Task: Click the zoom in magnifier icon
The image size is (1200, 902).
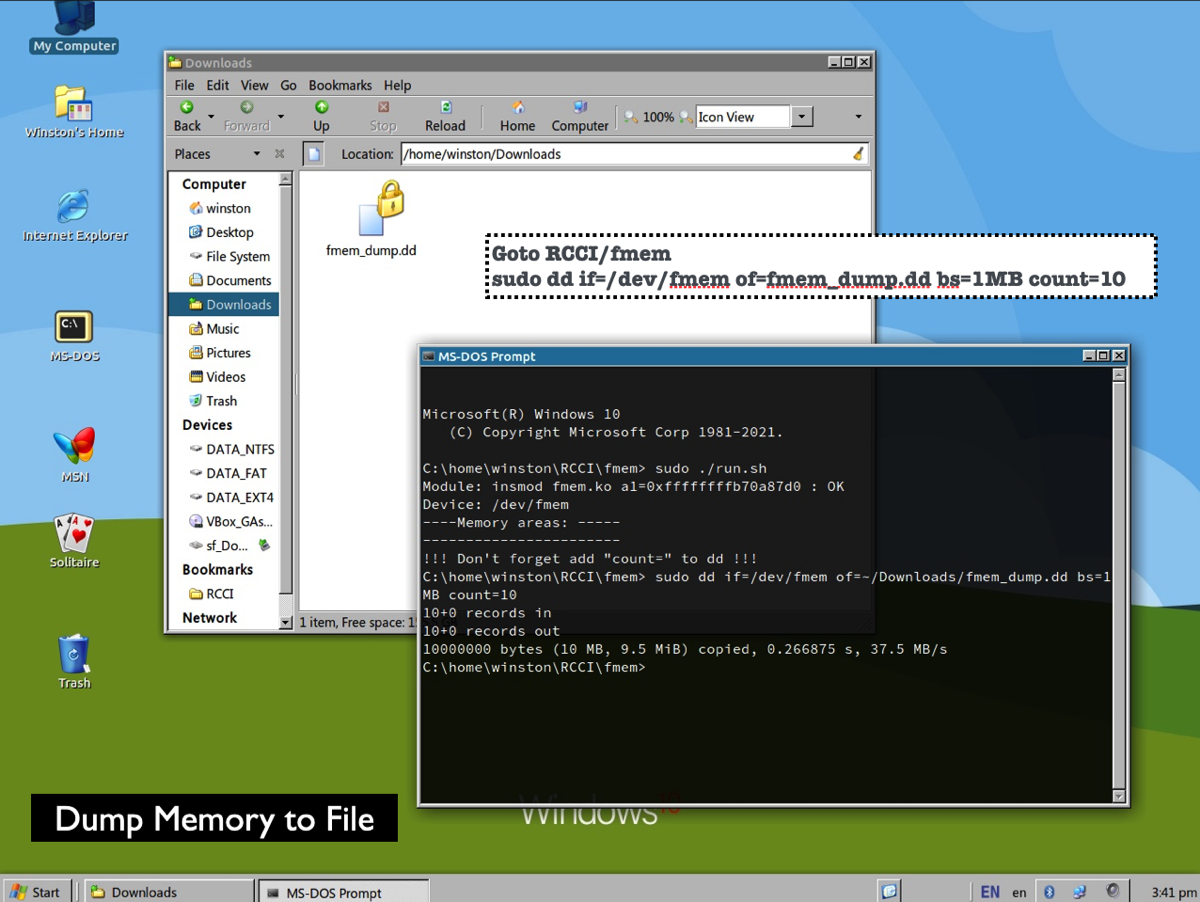Action: 686,117
